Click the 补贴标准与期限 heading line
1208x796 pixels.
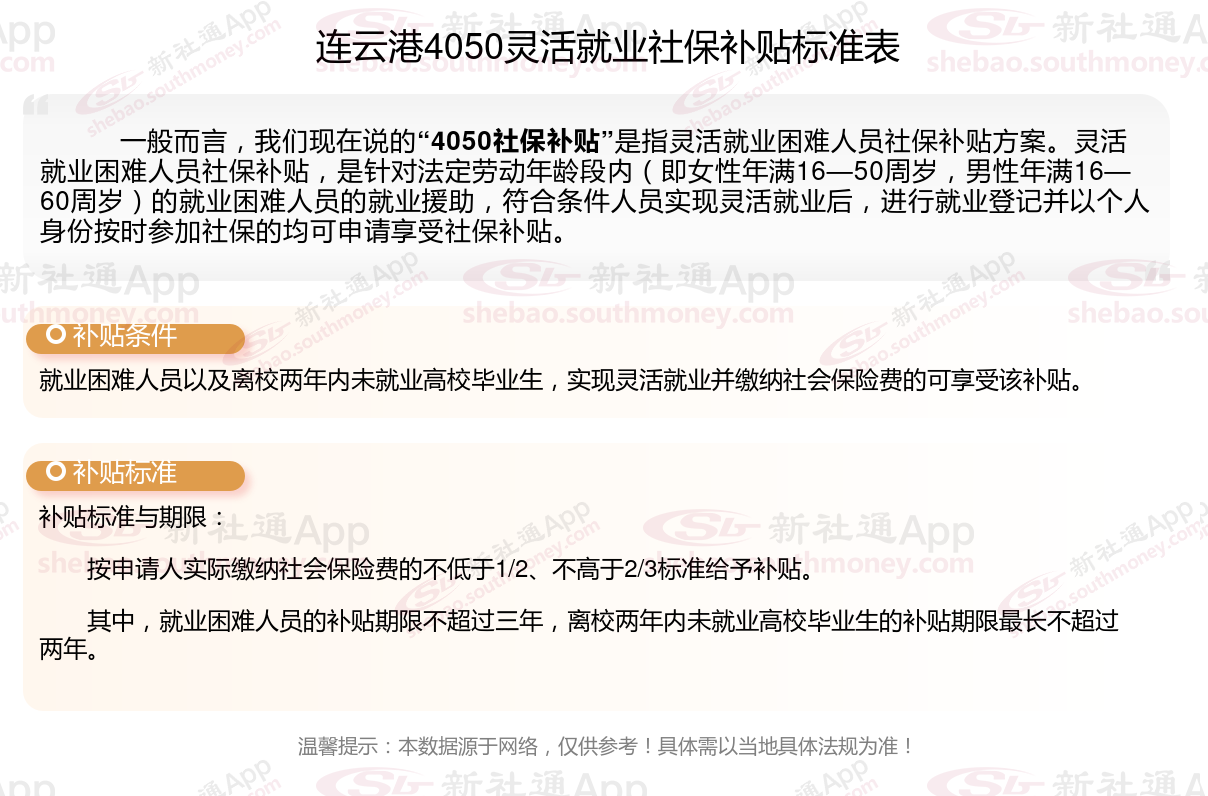133,518
